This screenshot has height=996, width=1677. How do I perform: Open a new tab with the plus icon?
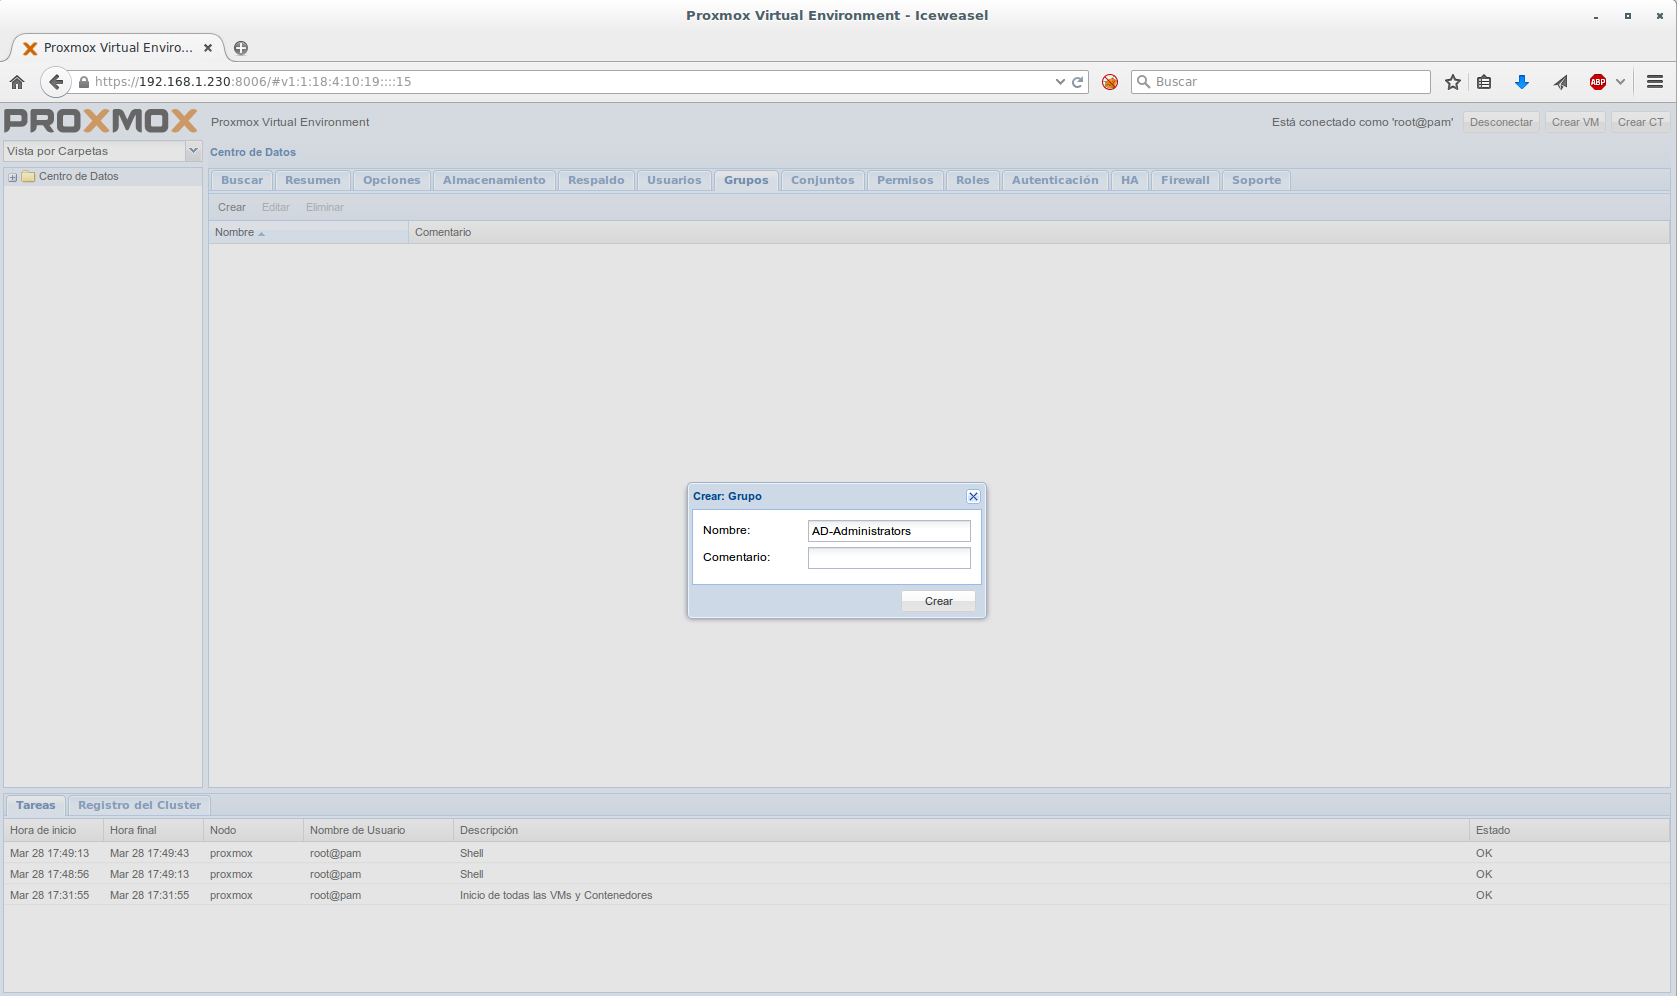pos(241,48)
